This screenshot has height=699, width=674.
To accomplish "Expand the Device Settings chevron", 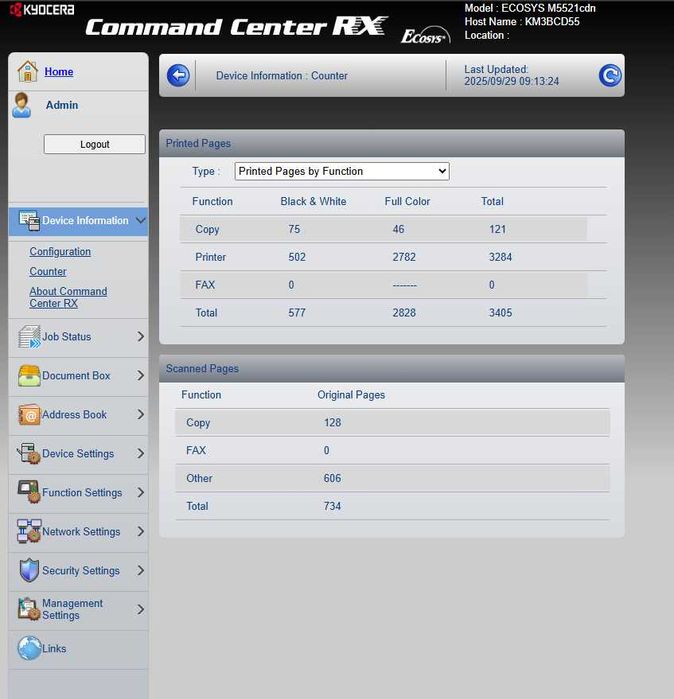I will 141,453.
